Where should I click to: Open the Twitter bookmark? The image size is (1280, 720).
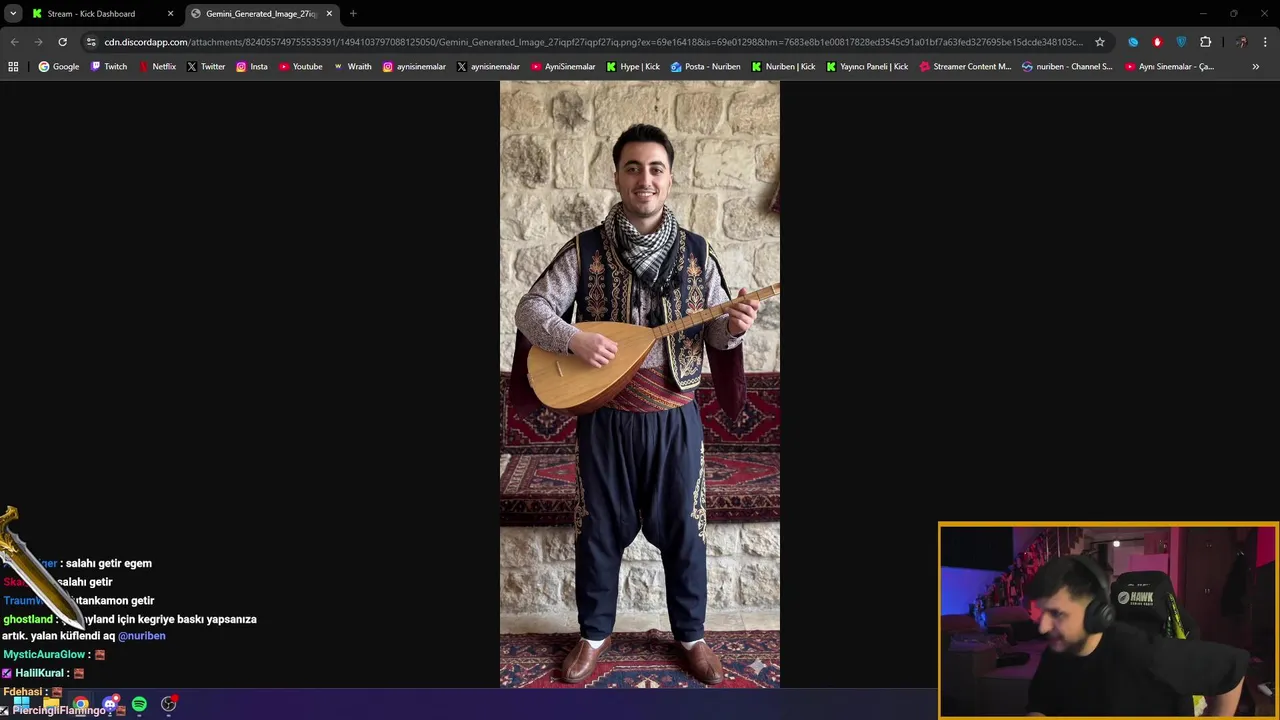[206, 67]
